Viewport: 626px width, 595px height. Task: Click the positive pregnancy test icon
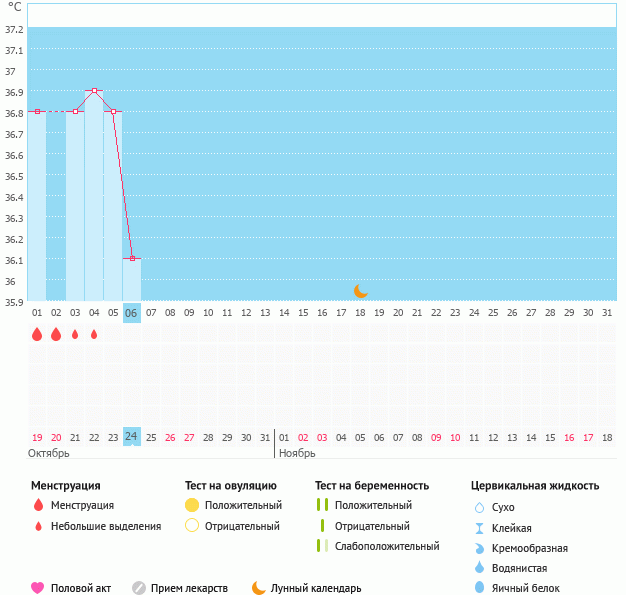tap(322, 505)
